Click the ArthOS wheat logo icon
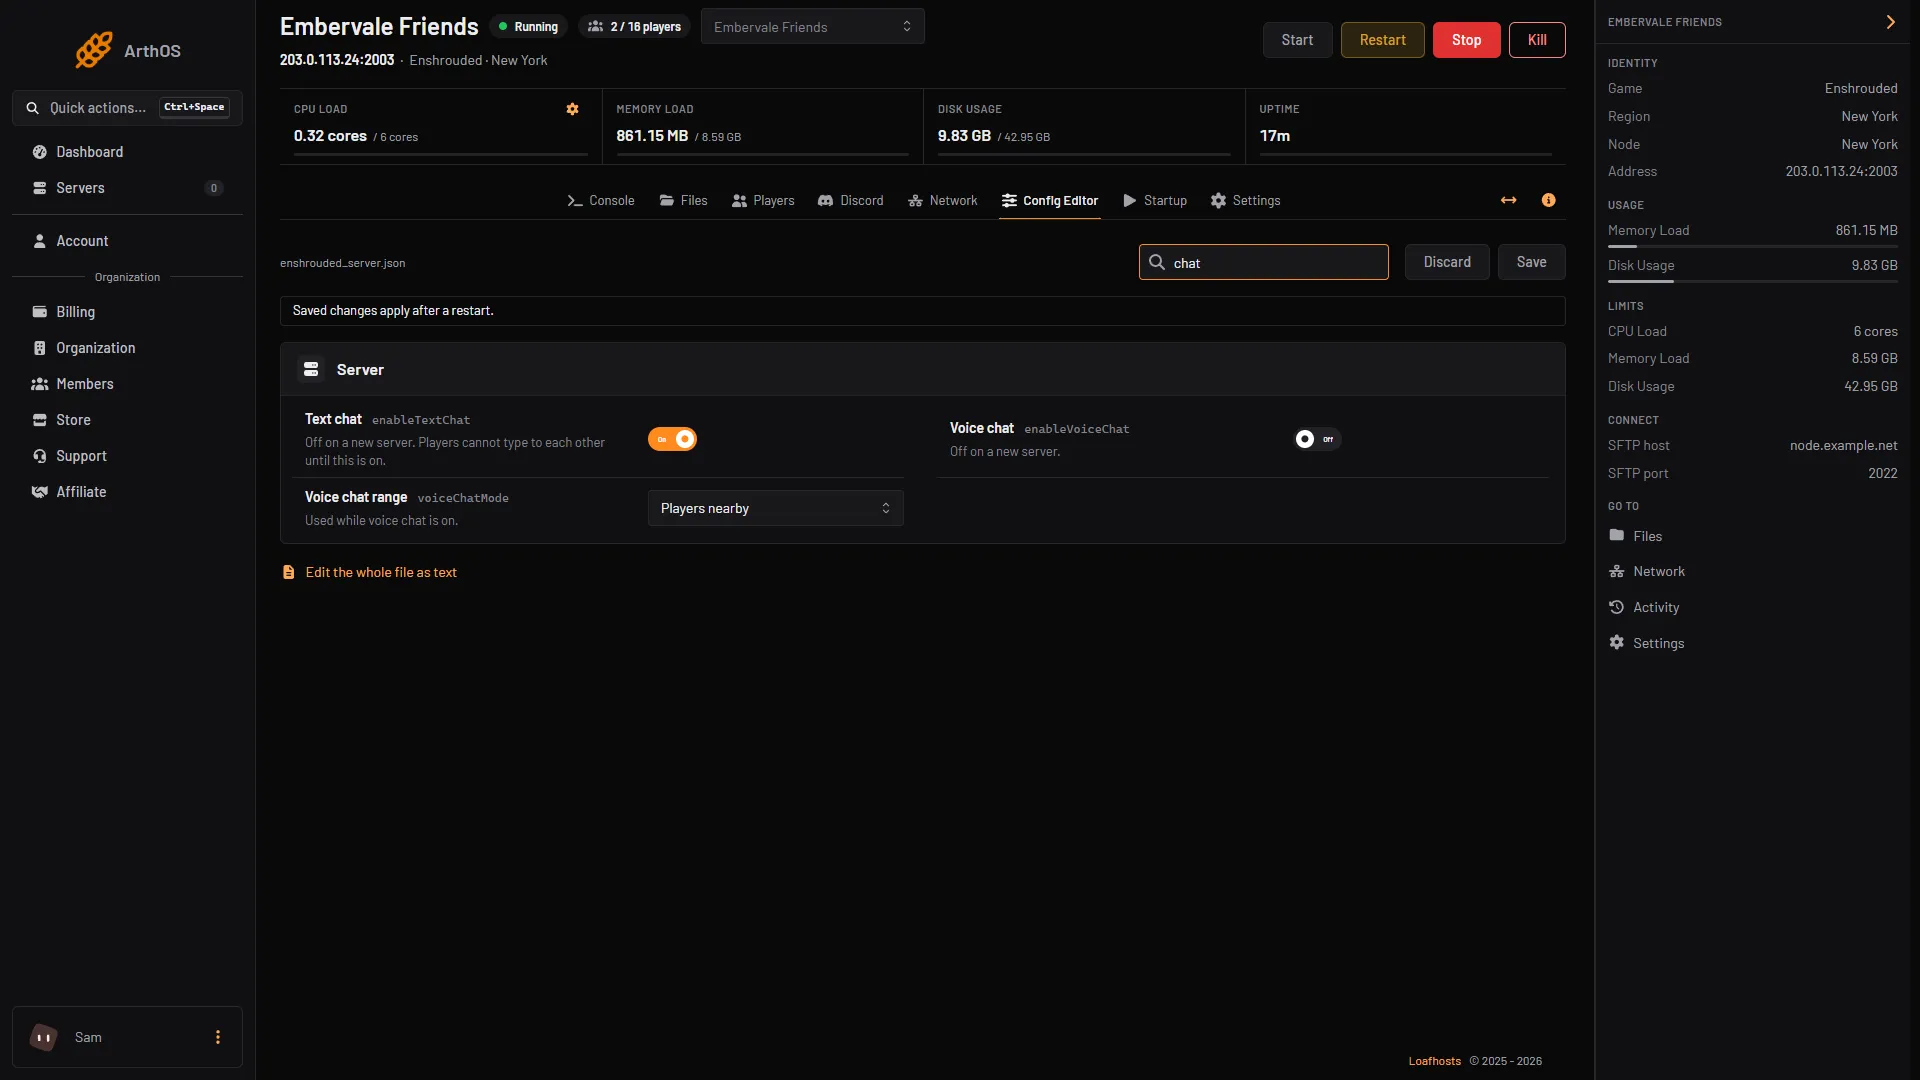1920x1080 pixels. [x=94, y=50]
